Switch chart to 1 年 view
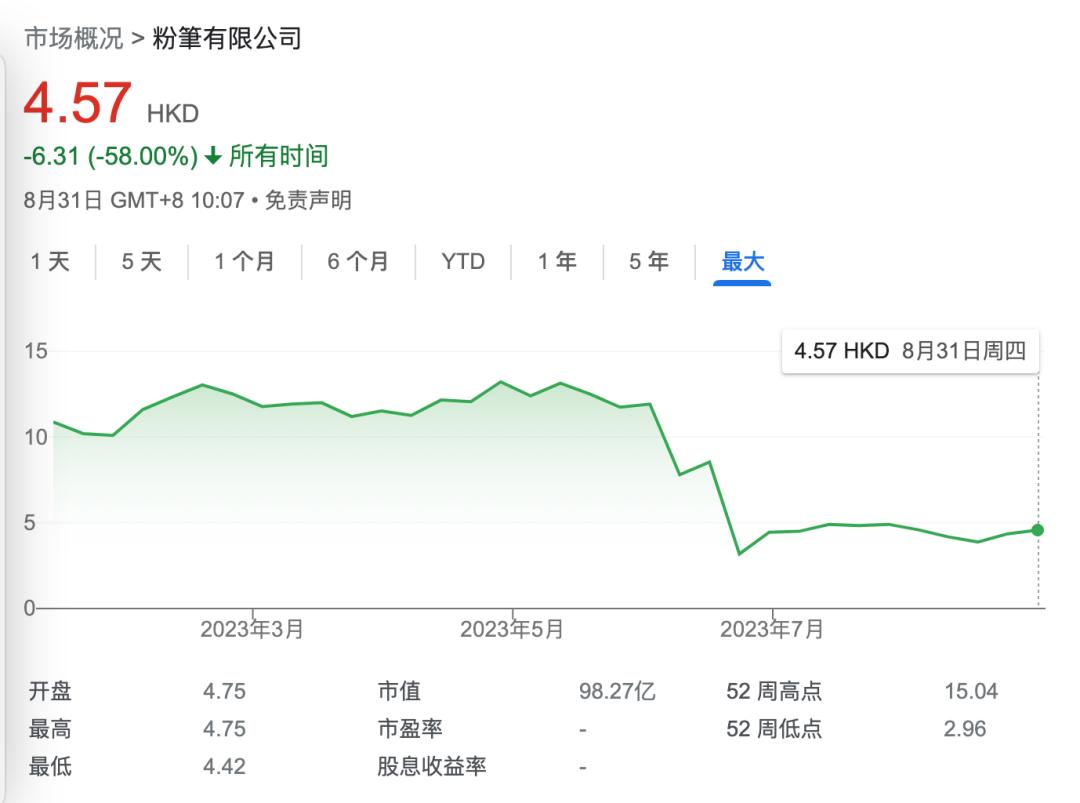This screenshot has width=1080, height=803. click(x=557, y=262)
